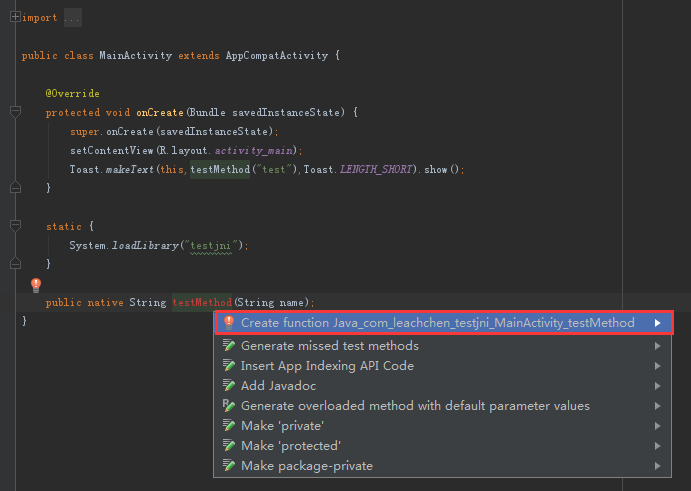
Task: Click the String name parameter in testMethod
Action: click(271, 302)
